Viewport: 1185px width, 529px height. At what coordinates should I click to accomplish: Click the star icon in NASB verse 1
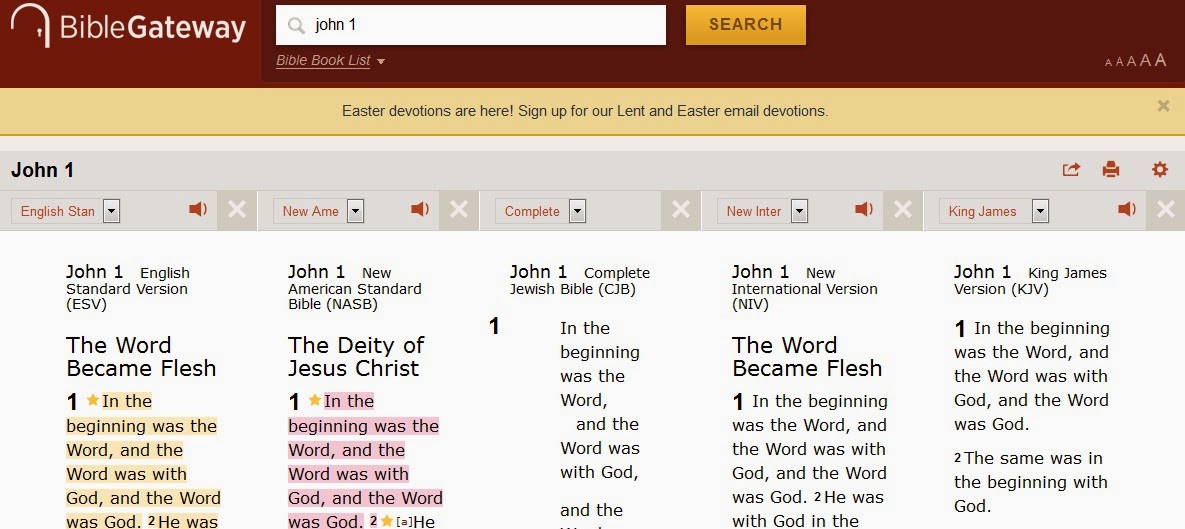314,400
